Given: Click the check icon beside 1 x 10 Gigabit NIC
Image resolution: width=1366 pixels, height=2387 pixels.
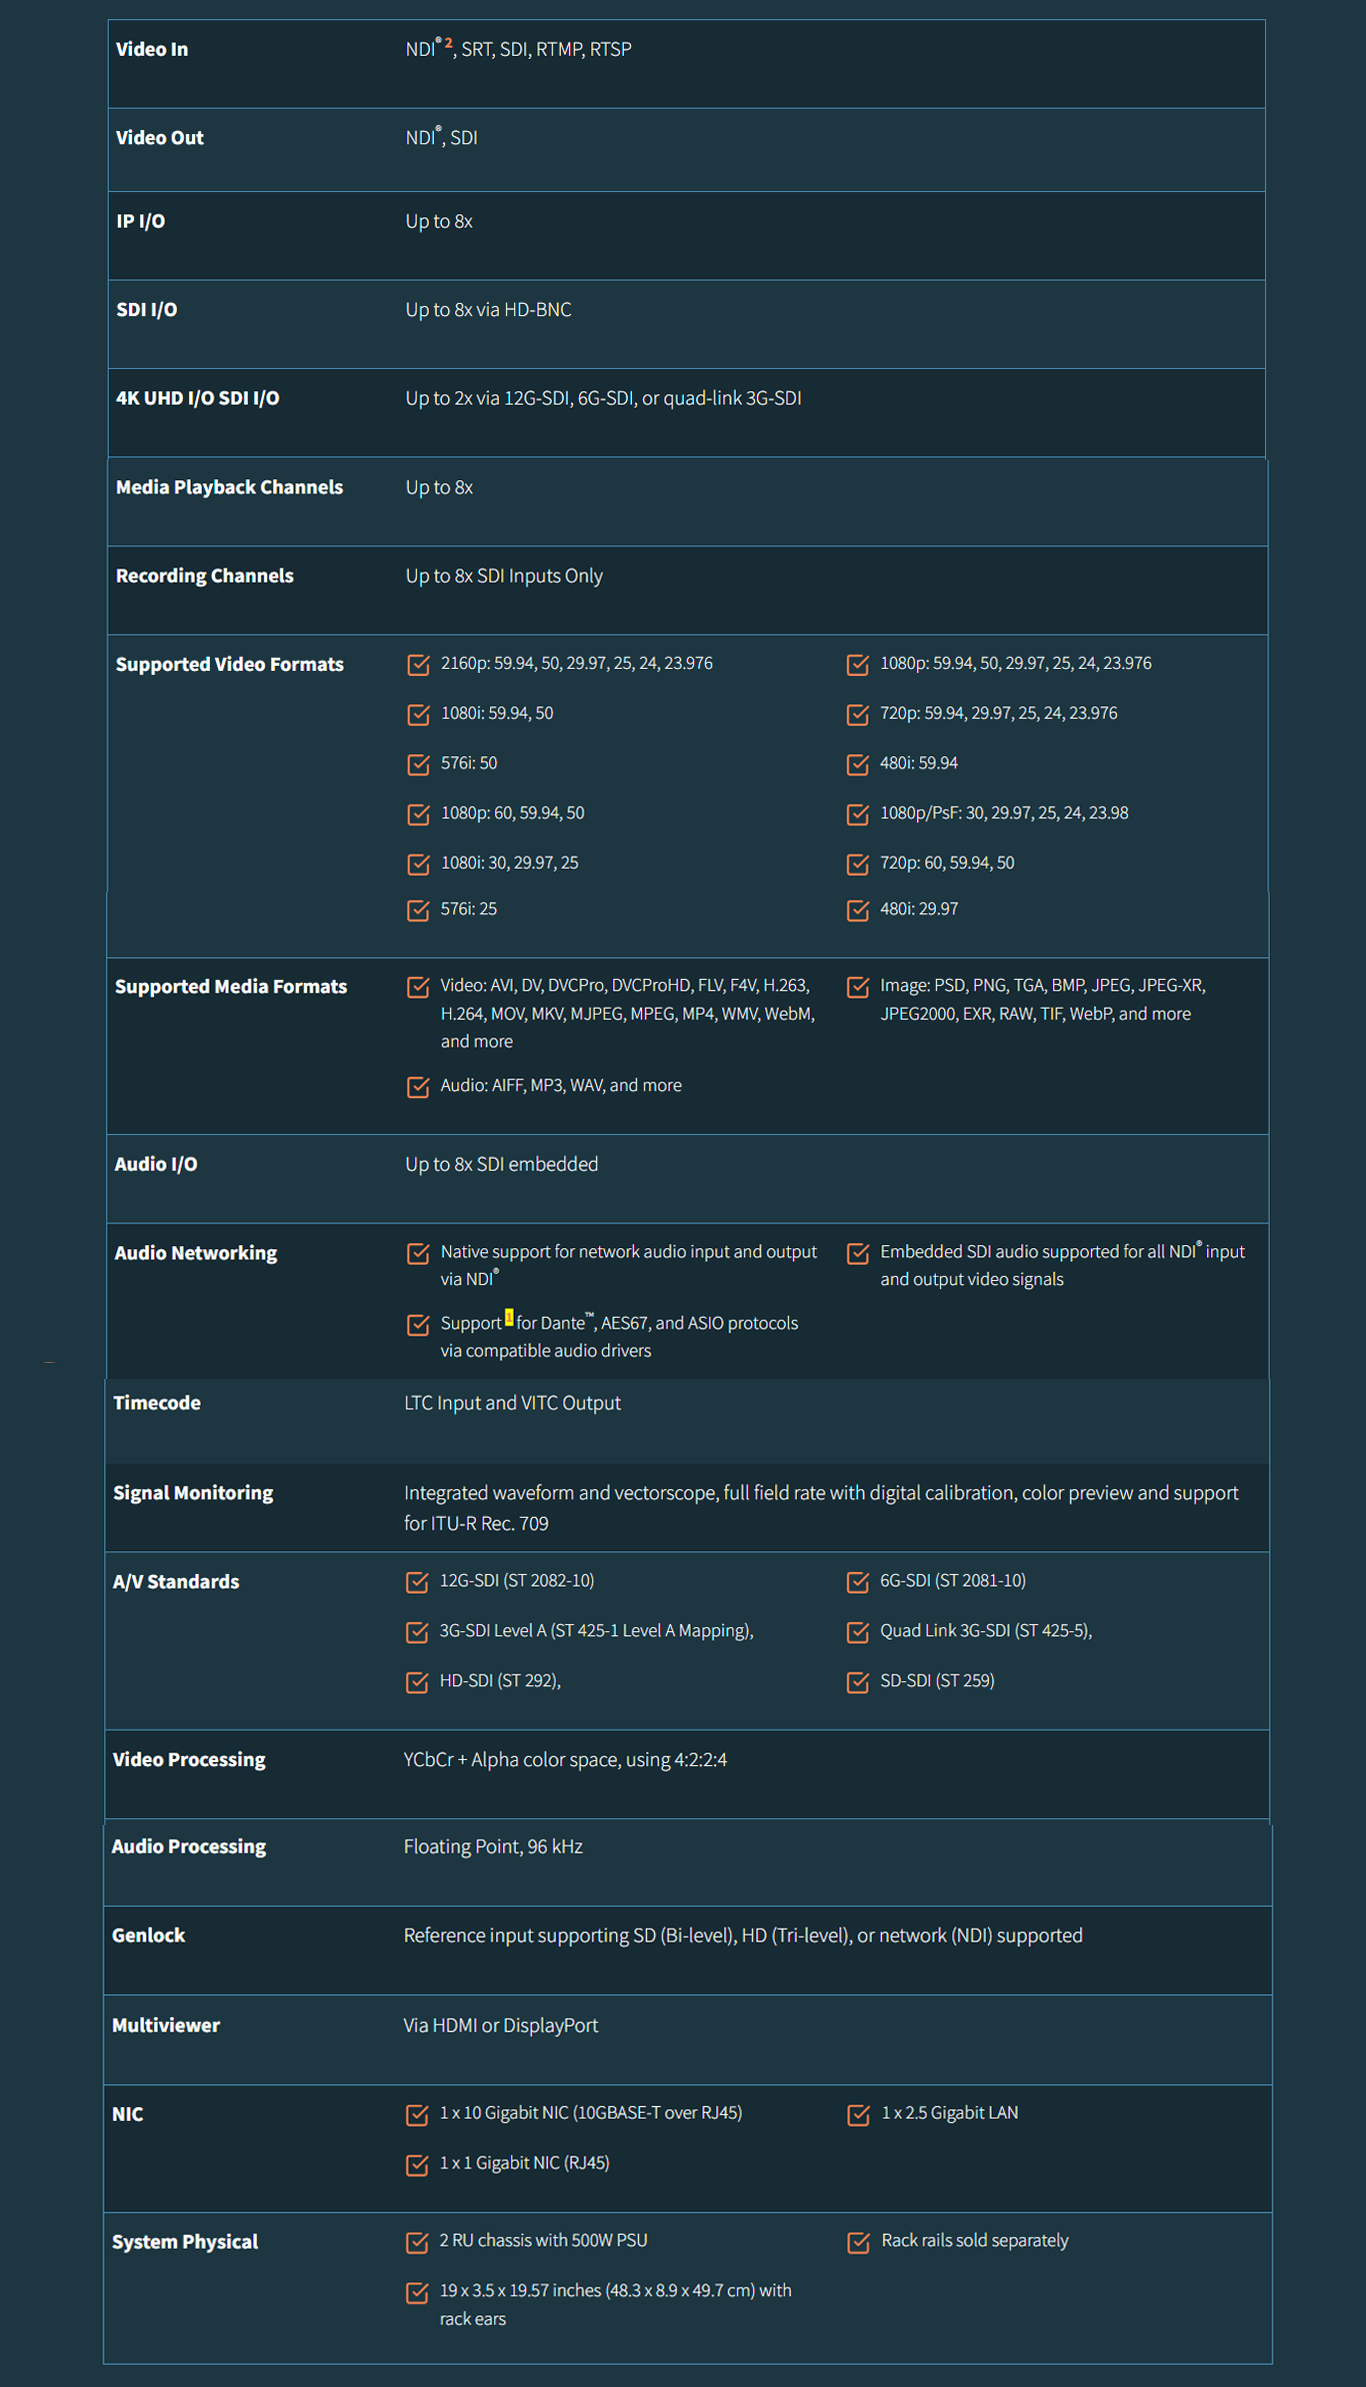Looking at the screenshot, I should click(417, 2114).
